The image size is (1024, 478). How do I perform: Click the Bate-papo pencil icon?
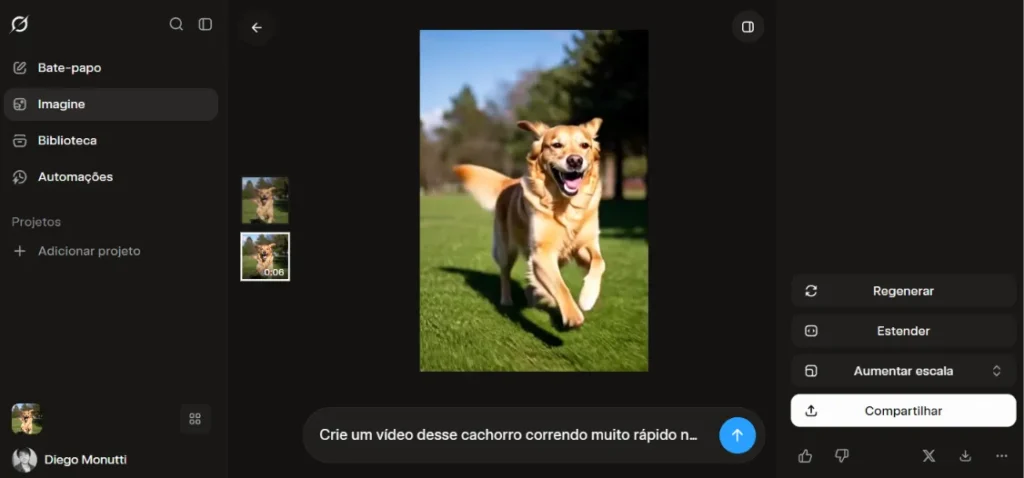click(20, 68)
